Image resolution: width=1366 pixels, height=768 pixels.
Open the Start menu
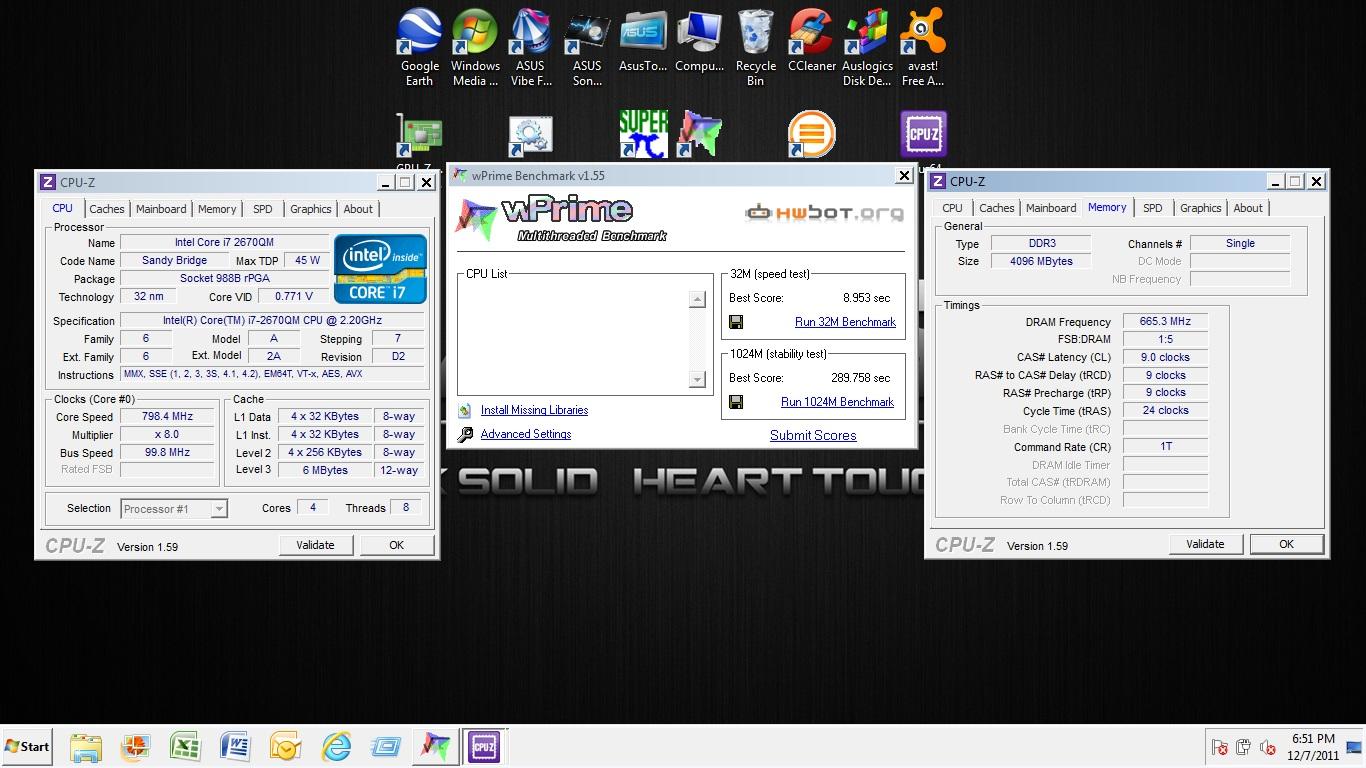pos(27,747)
